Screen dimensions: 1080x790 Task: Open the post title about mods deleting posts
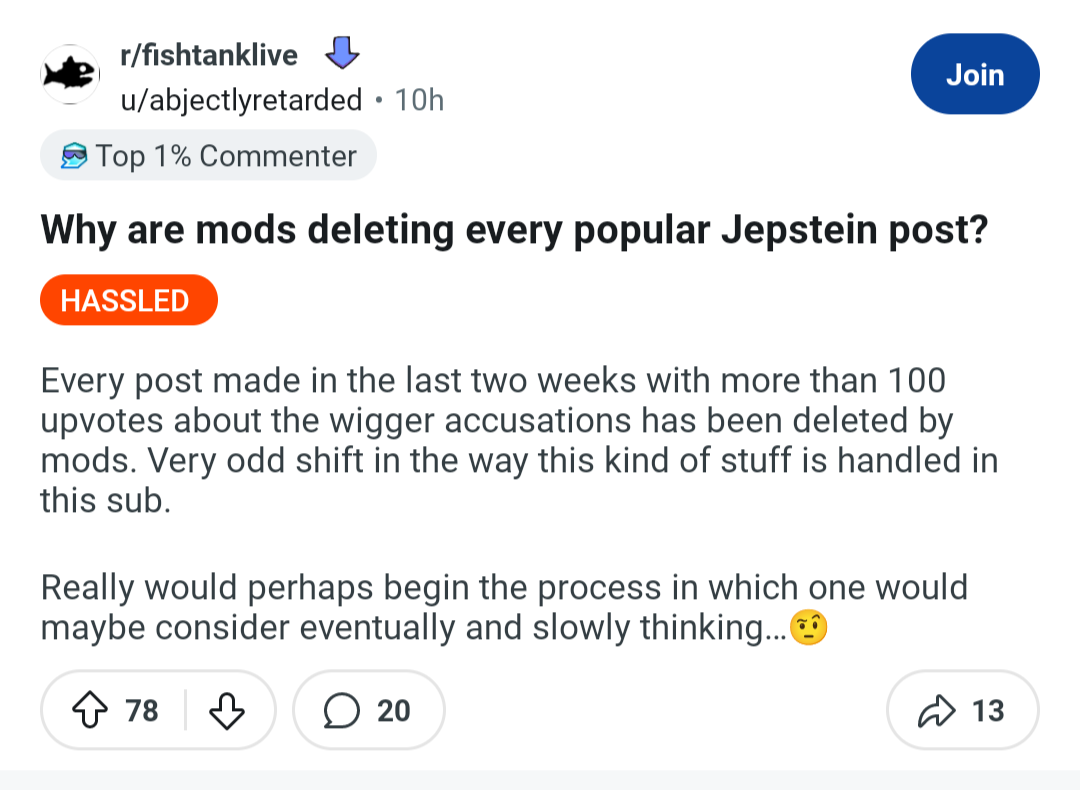pos(514,231)
